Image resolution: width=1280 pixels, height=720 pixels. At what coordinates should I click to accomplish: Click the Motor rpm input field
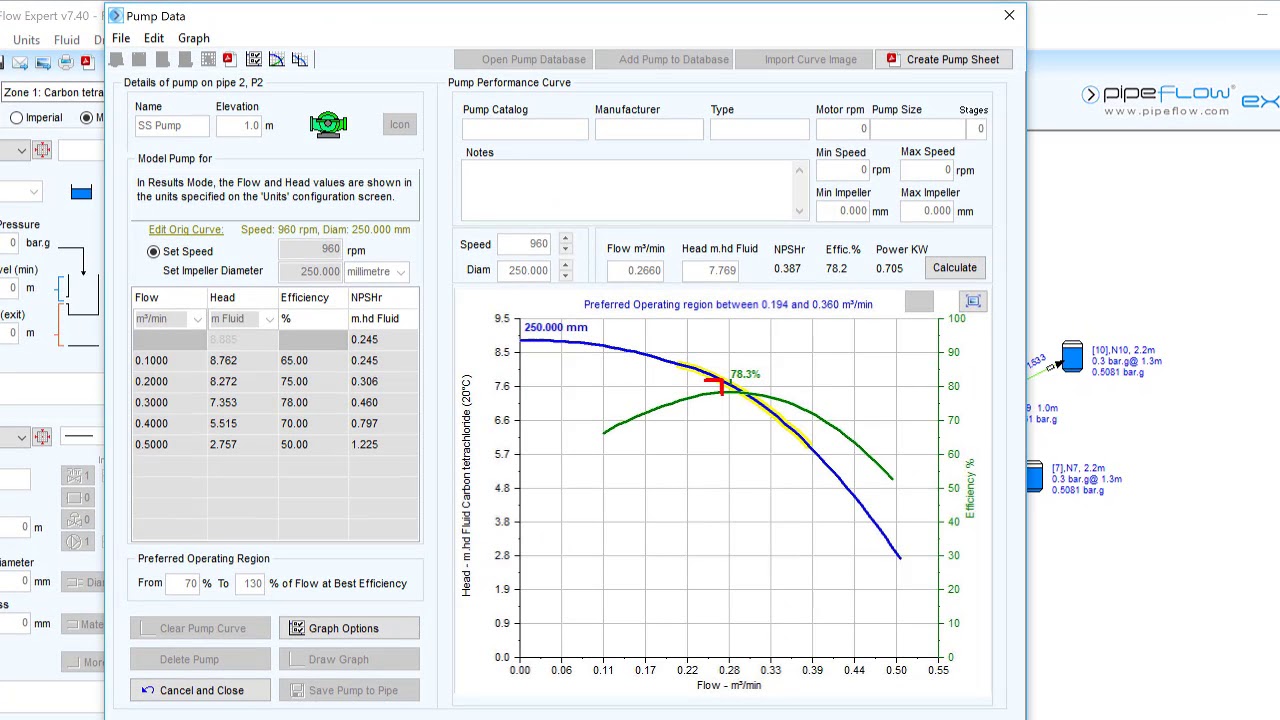842,129
